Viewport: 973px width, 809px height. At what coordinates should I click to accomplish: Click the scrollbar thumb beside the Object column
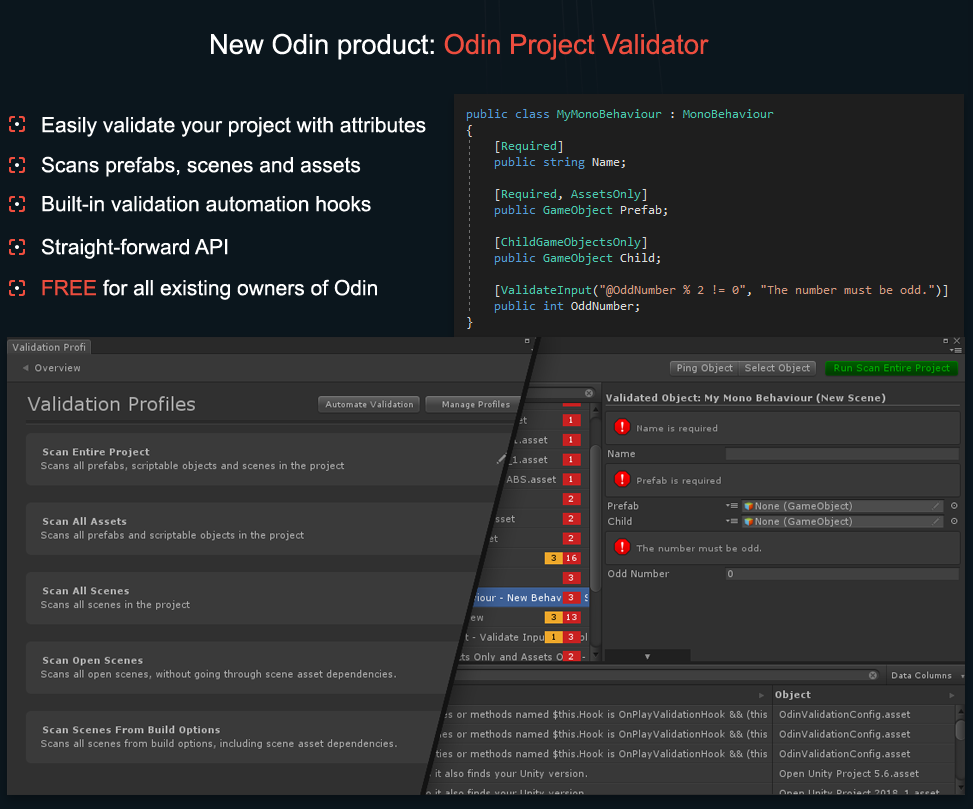pyautogui.click(x=961, y=728)
